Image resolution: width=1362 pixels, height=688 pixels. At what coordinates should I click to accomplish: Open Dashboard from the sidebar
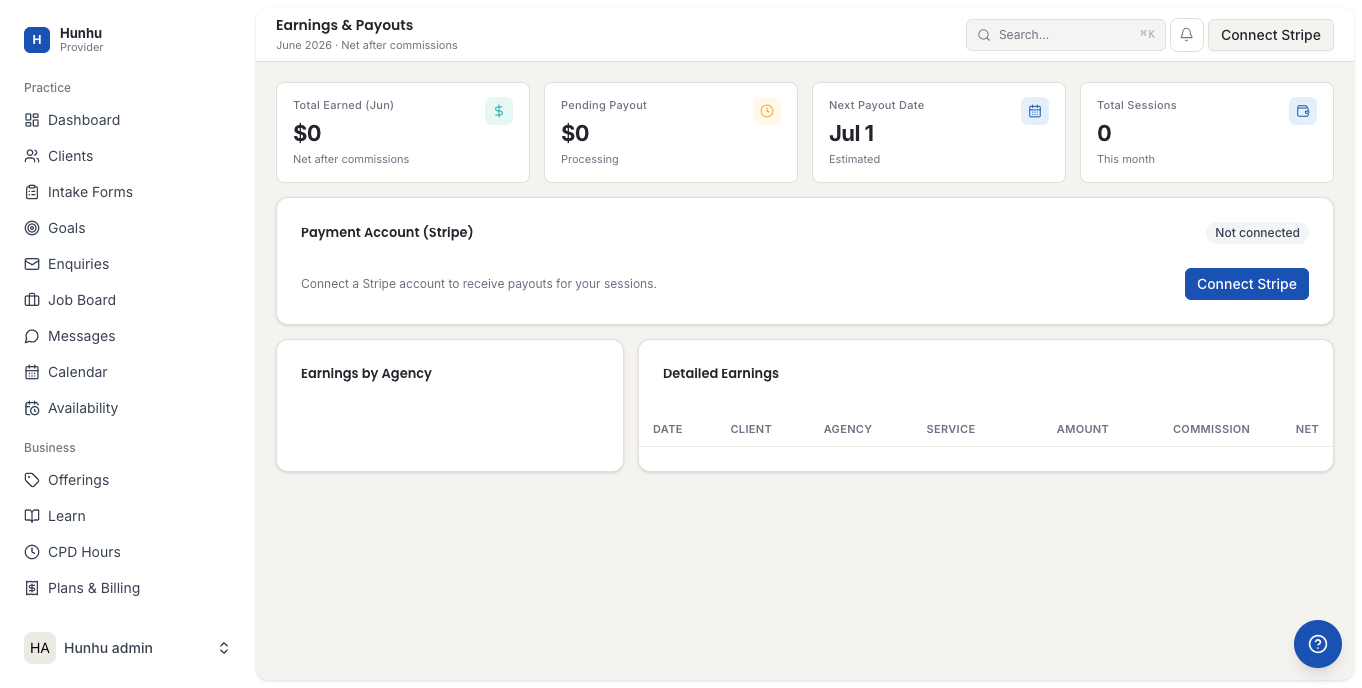(x=127, y=120)
